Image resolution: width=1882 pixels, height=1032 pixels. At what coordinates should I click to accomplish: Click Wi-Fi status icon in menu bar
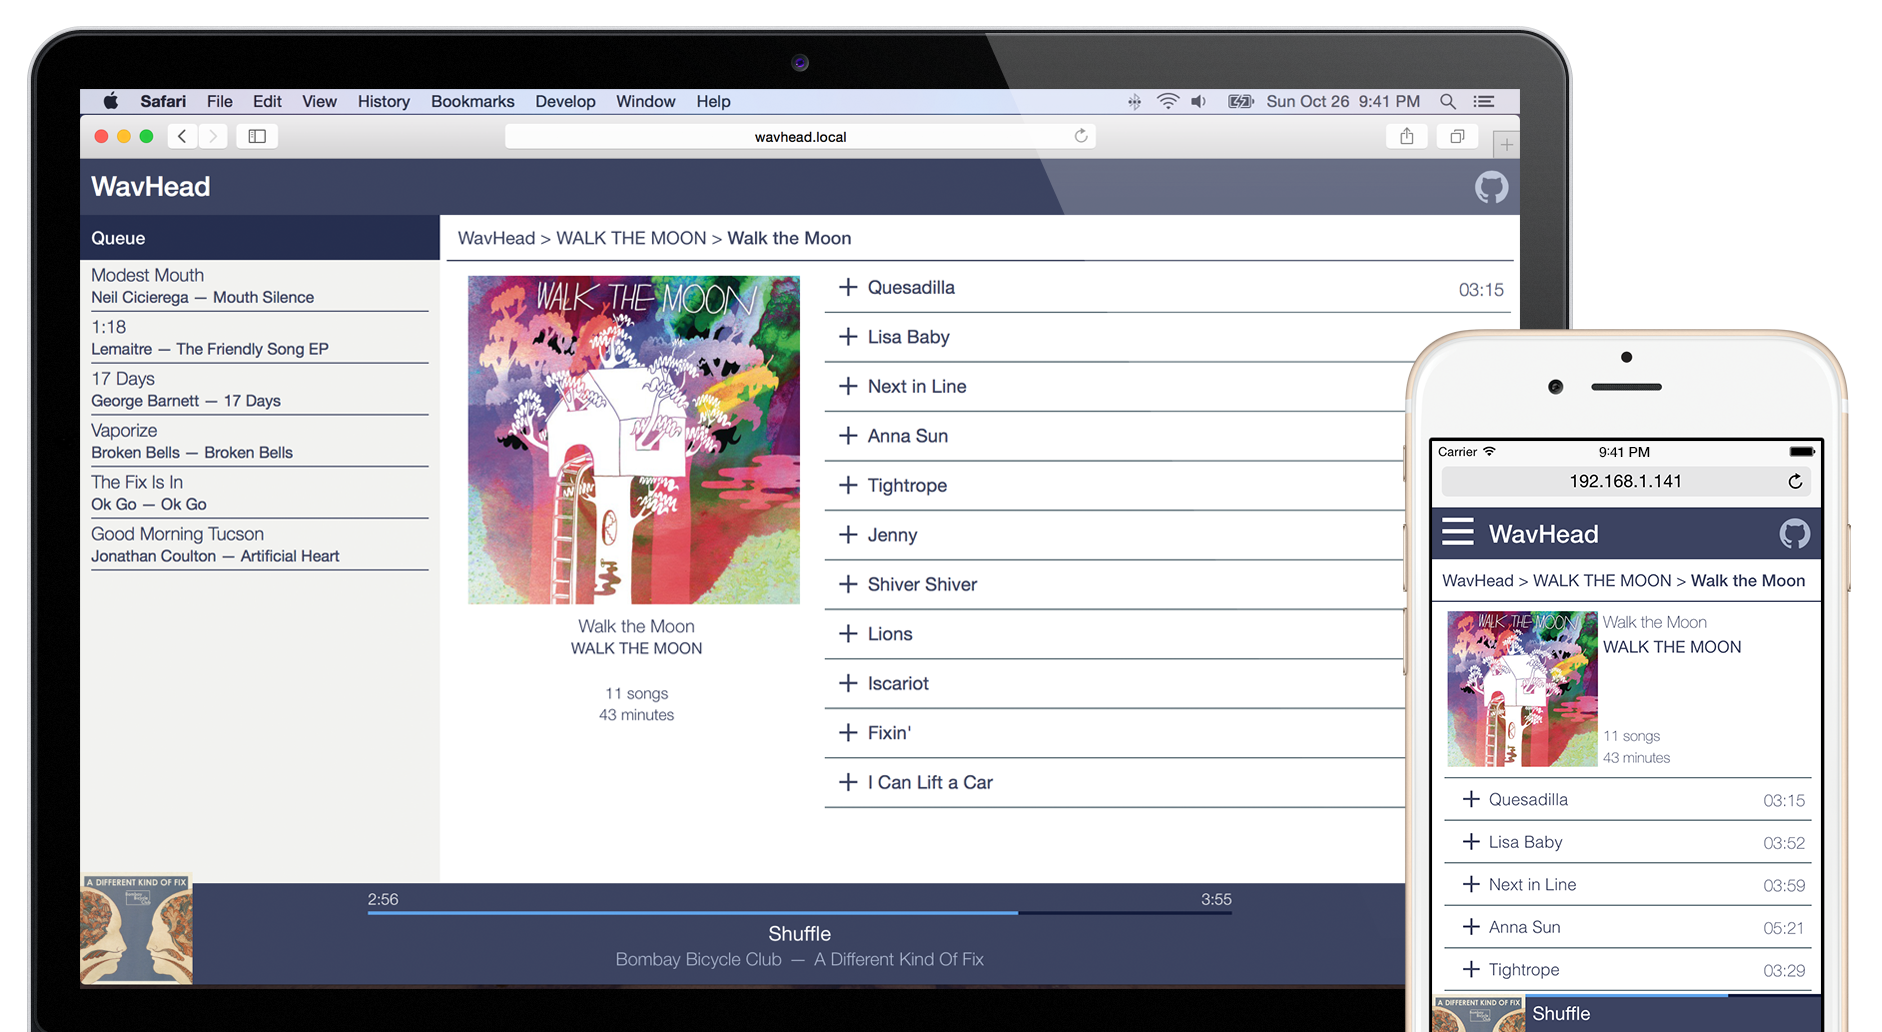[x=1167, y=101]
